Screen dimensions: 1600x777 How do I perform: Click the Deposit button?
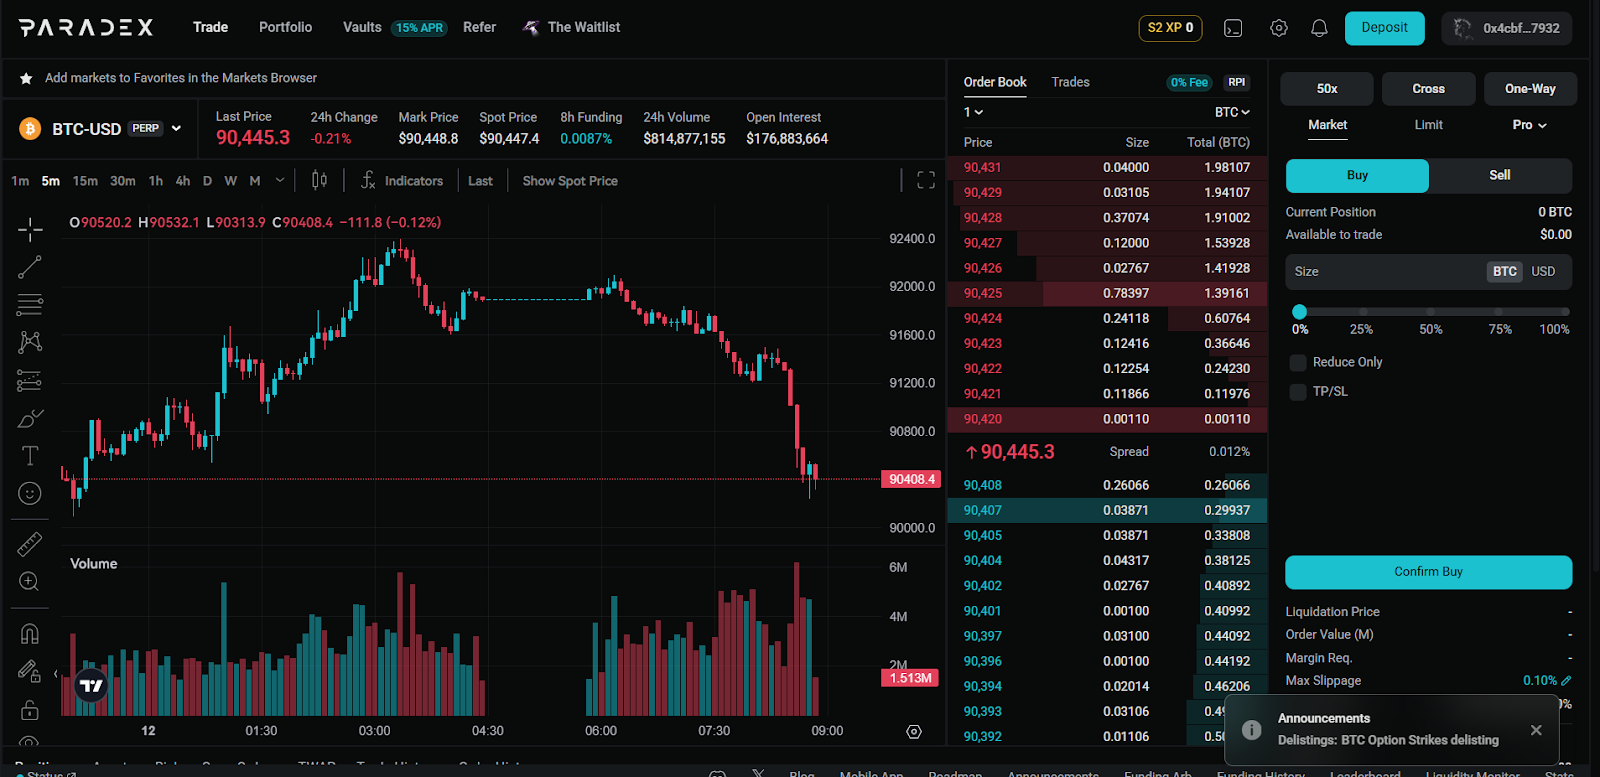[1384, 28]
